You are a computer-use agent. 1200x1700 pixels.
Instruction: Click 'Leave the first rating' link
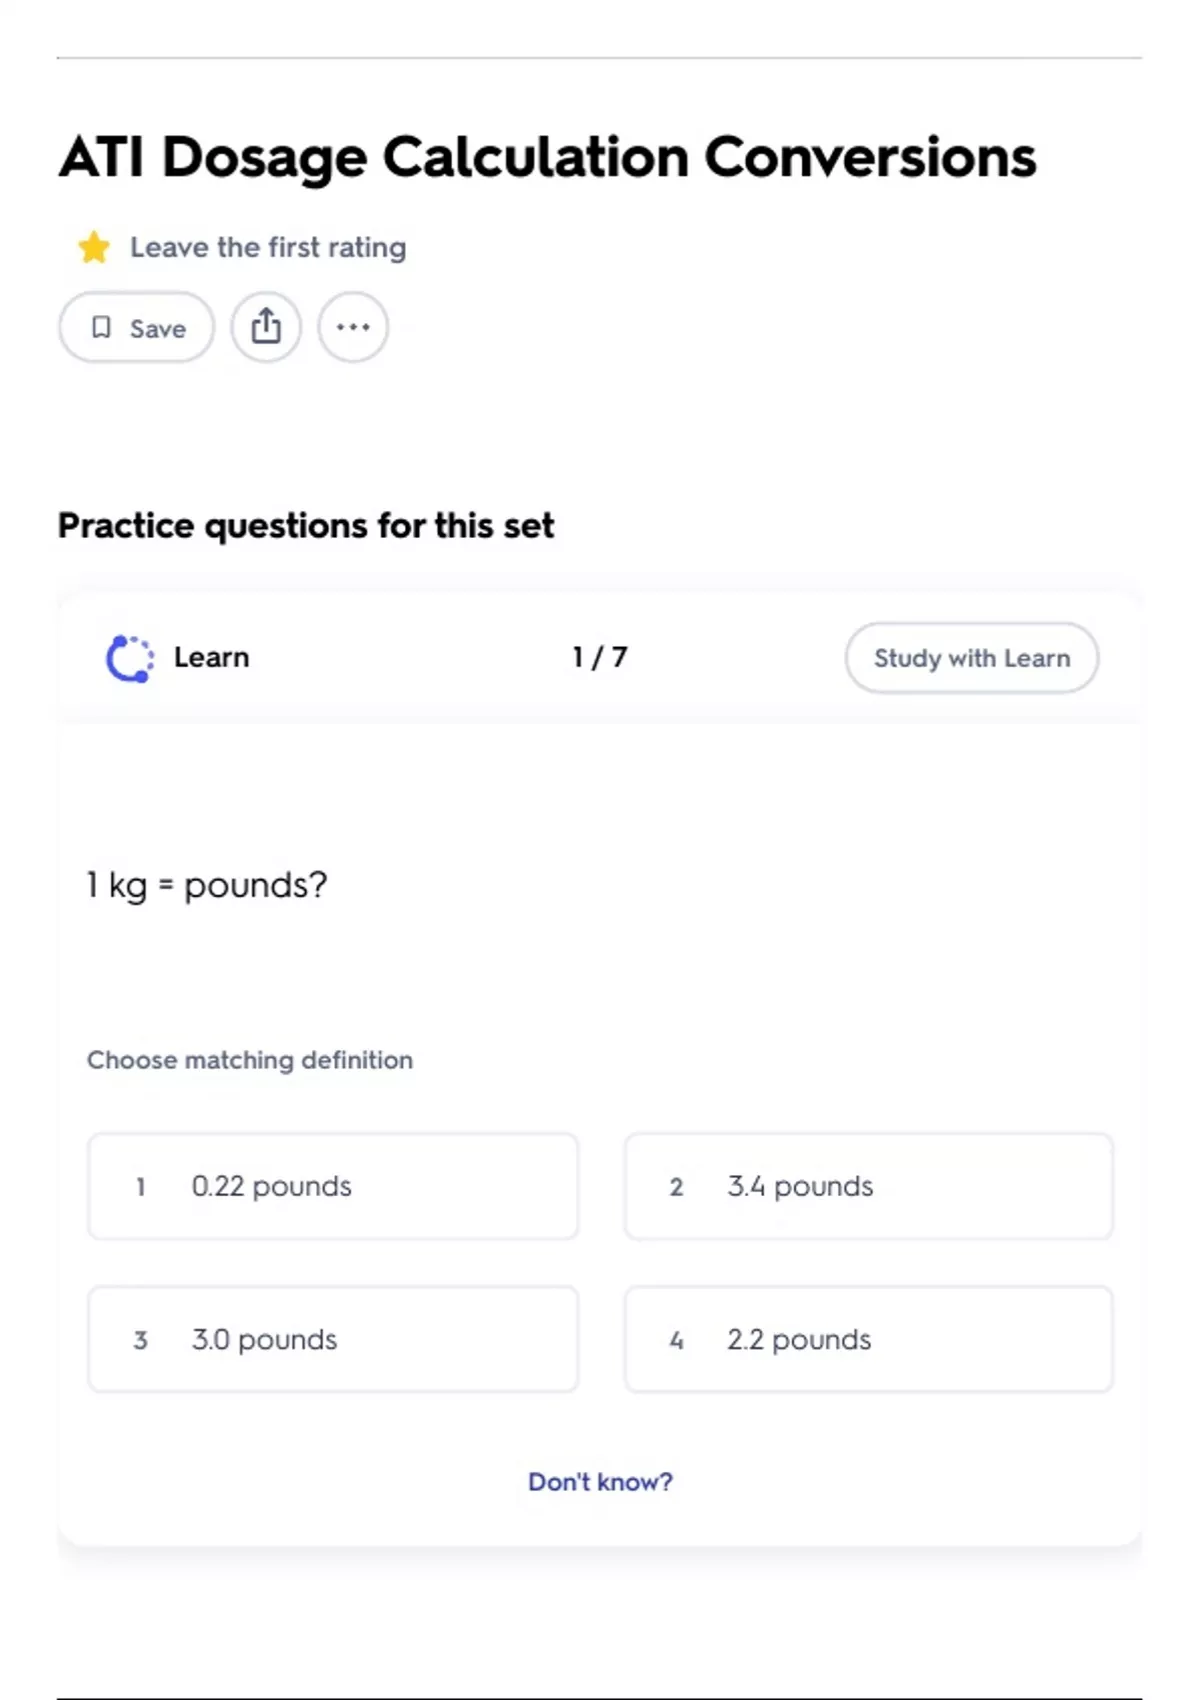pos(268,247)
